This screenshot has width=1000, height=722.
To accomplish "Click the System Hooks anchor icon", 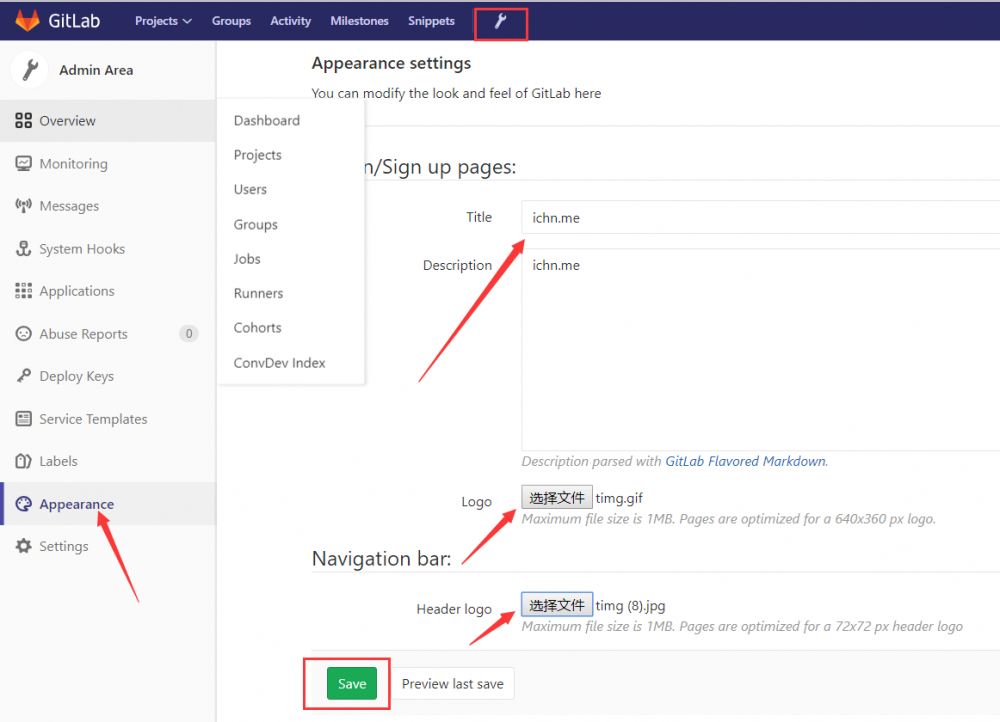I will (24, 248).
